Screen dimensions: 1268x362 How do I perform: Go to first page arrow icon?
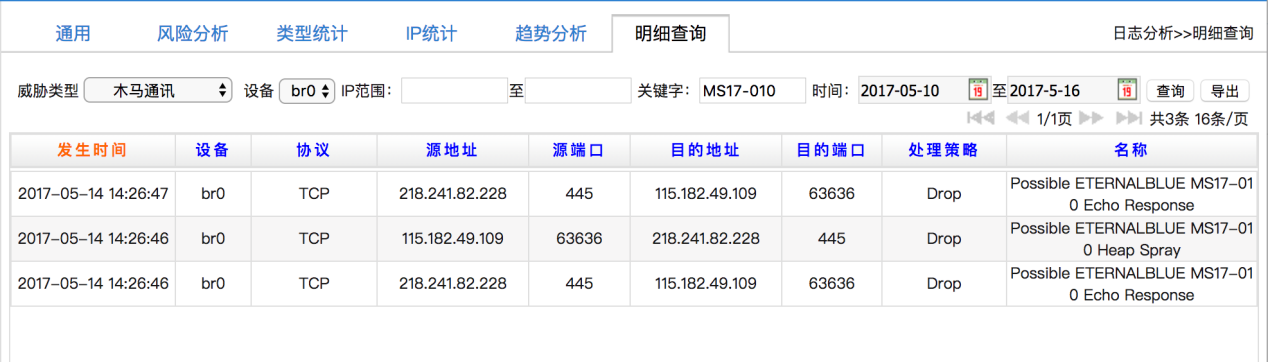click(981, 118)
